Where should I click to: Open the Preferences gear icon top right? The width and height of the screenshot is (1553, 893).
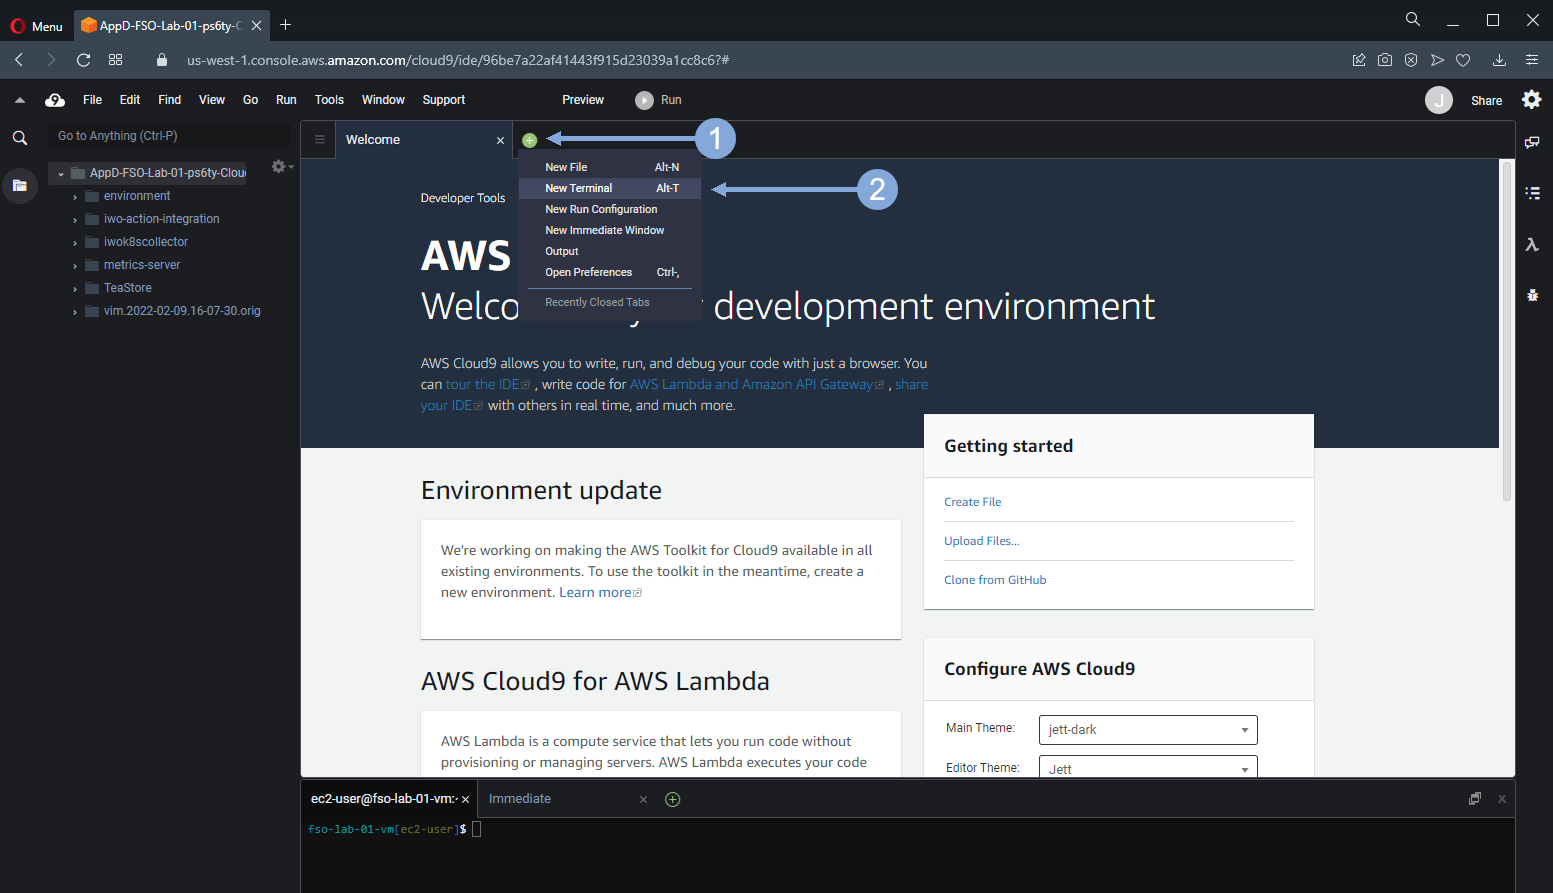[1531, 100]
